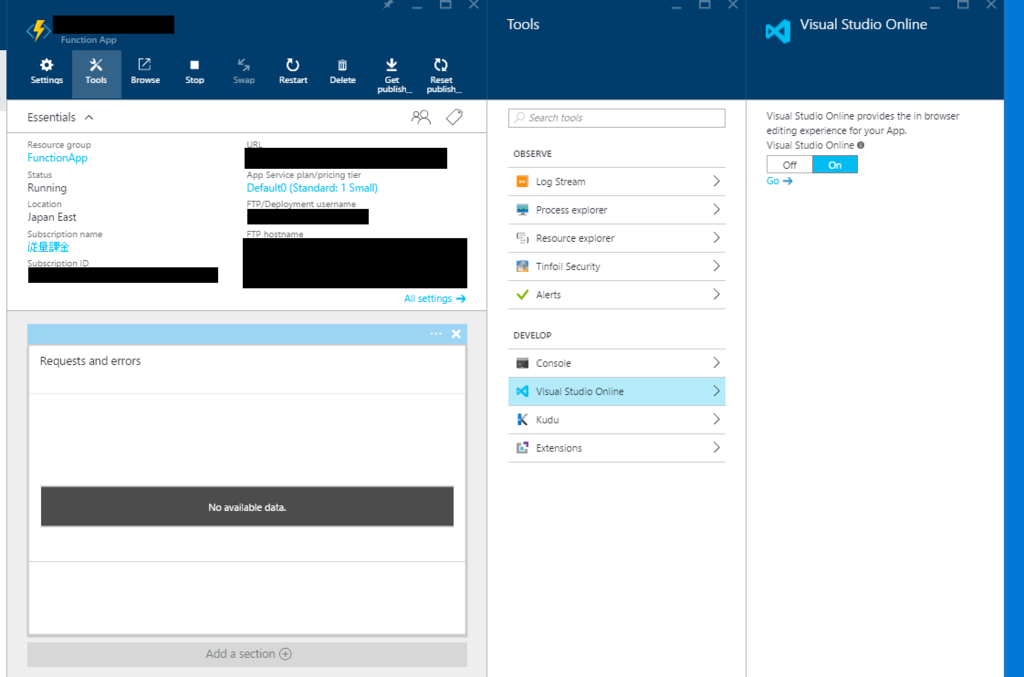Click the Tinfoil Security icon

522,266
